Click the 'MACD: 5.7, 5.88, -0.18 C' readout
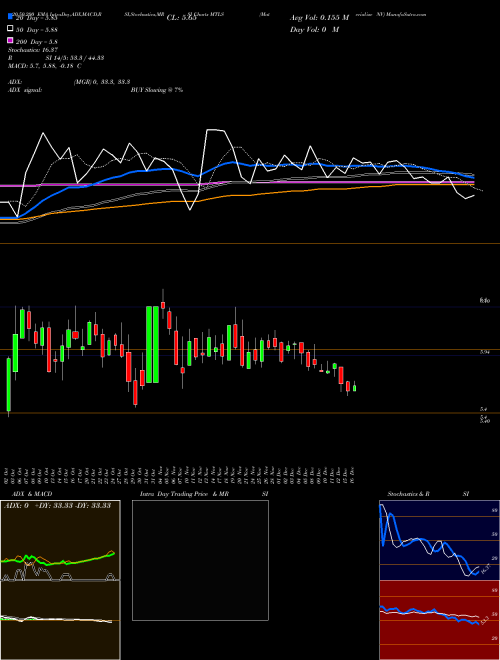This screenshot has width=500, height=660. pyautogui.click(x=45, y=66)
